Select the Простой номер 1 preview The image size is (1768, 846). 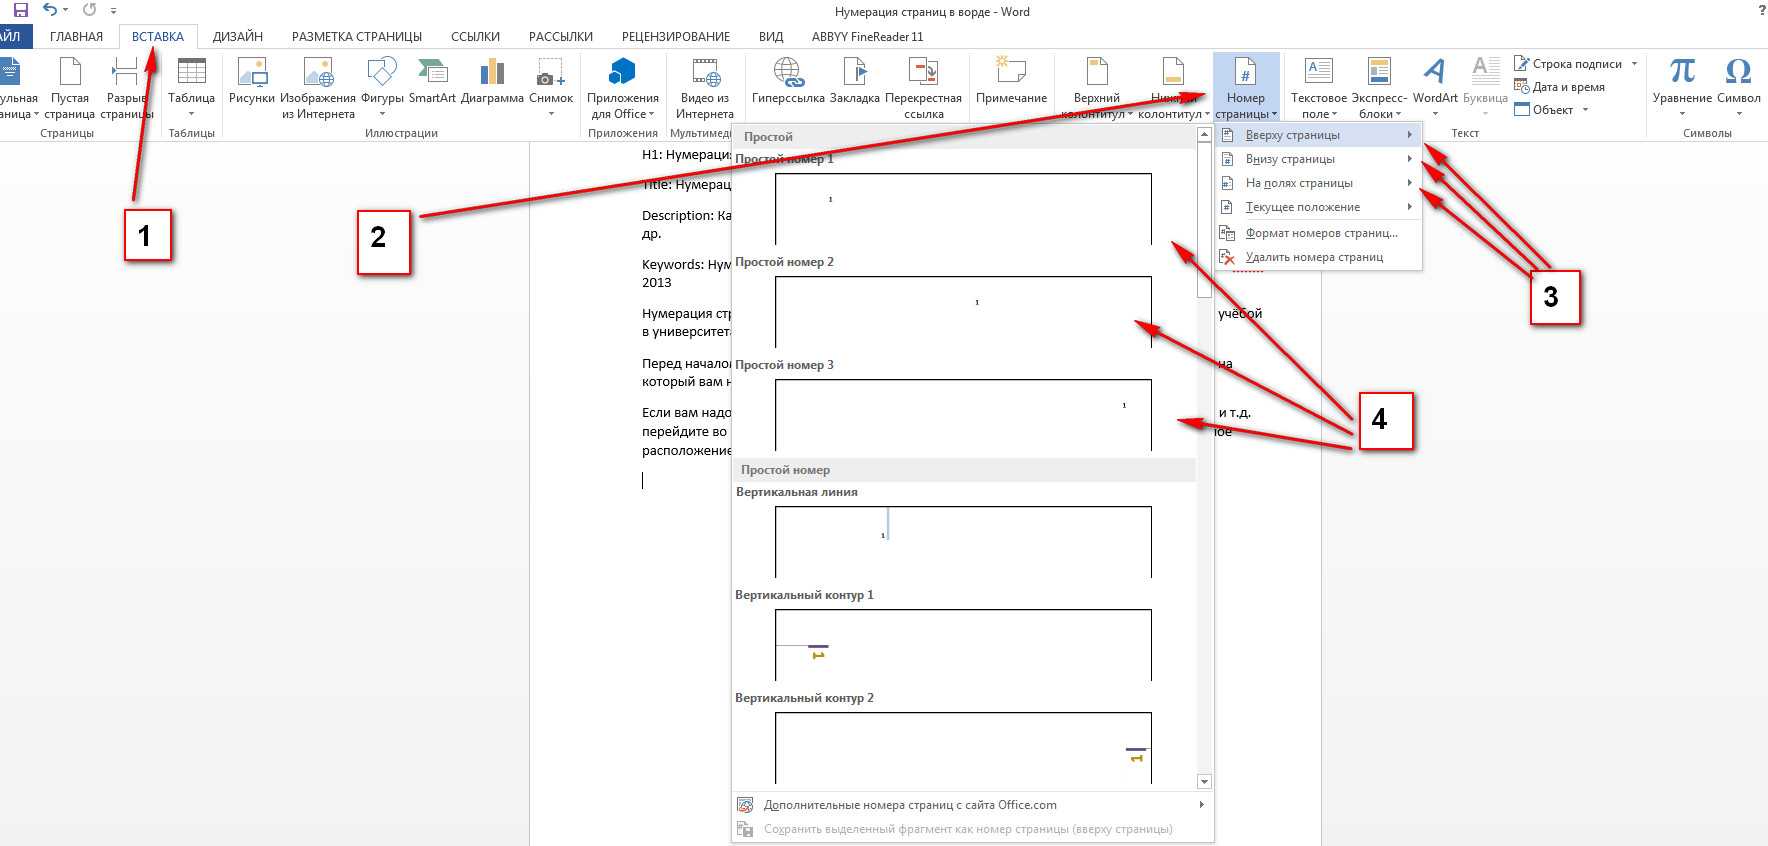963,208
